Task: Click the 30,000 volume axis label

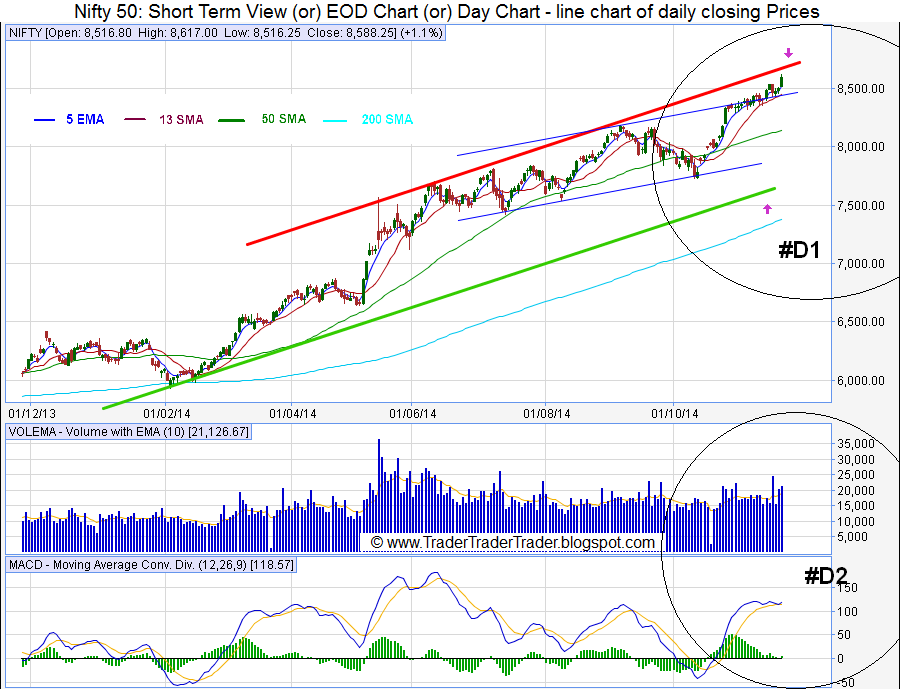Action: 856,459
